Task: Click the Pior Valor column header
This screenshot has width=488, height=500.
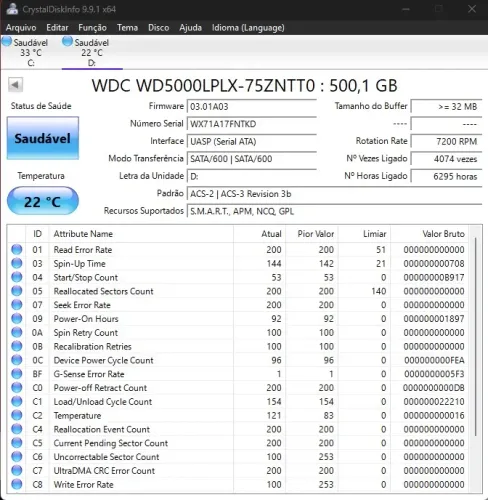Action: pos(312,234)
